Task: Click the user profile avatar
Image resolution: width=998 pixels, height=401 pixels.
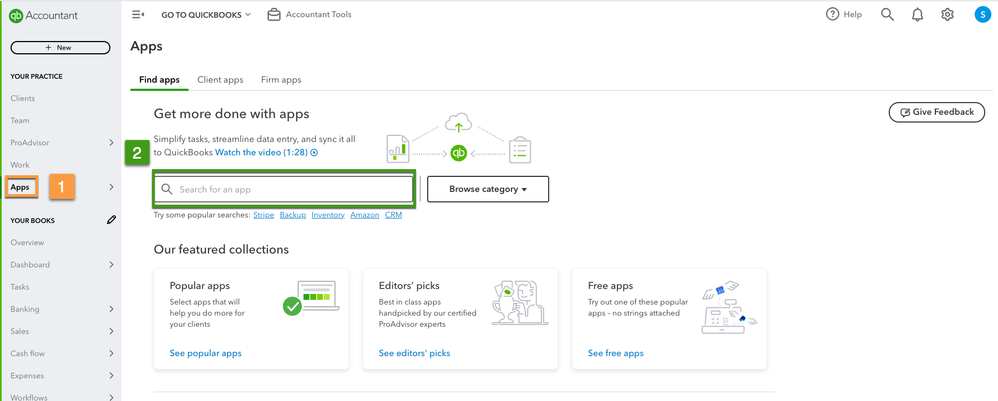Action: click(x=982, y=15)
